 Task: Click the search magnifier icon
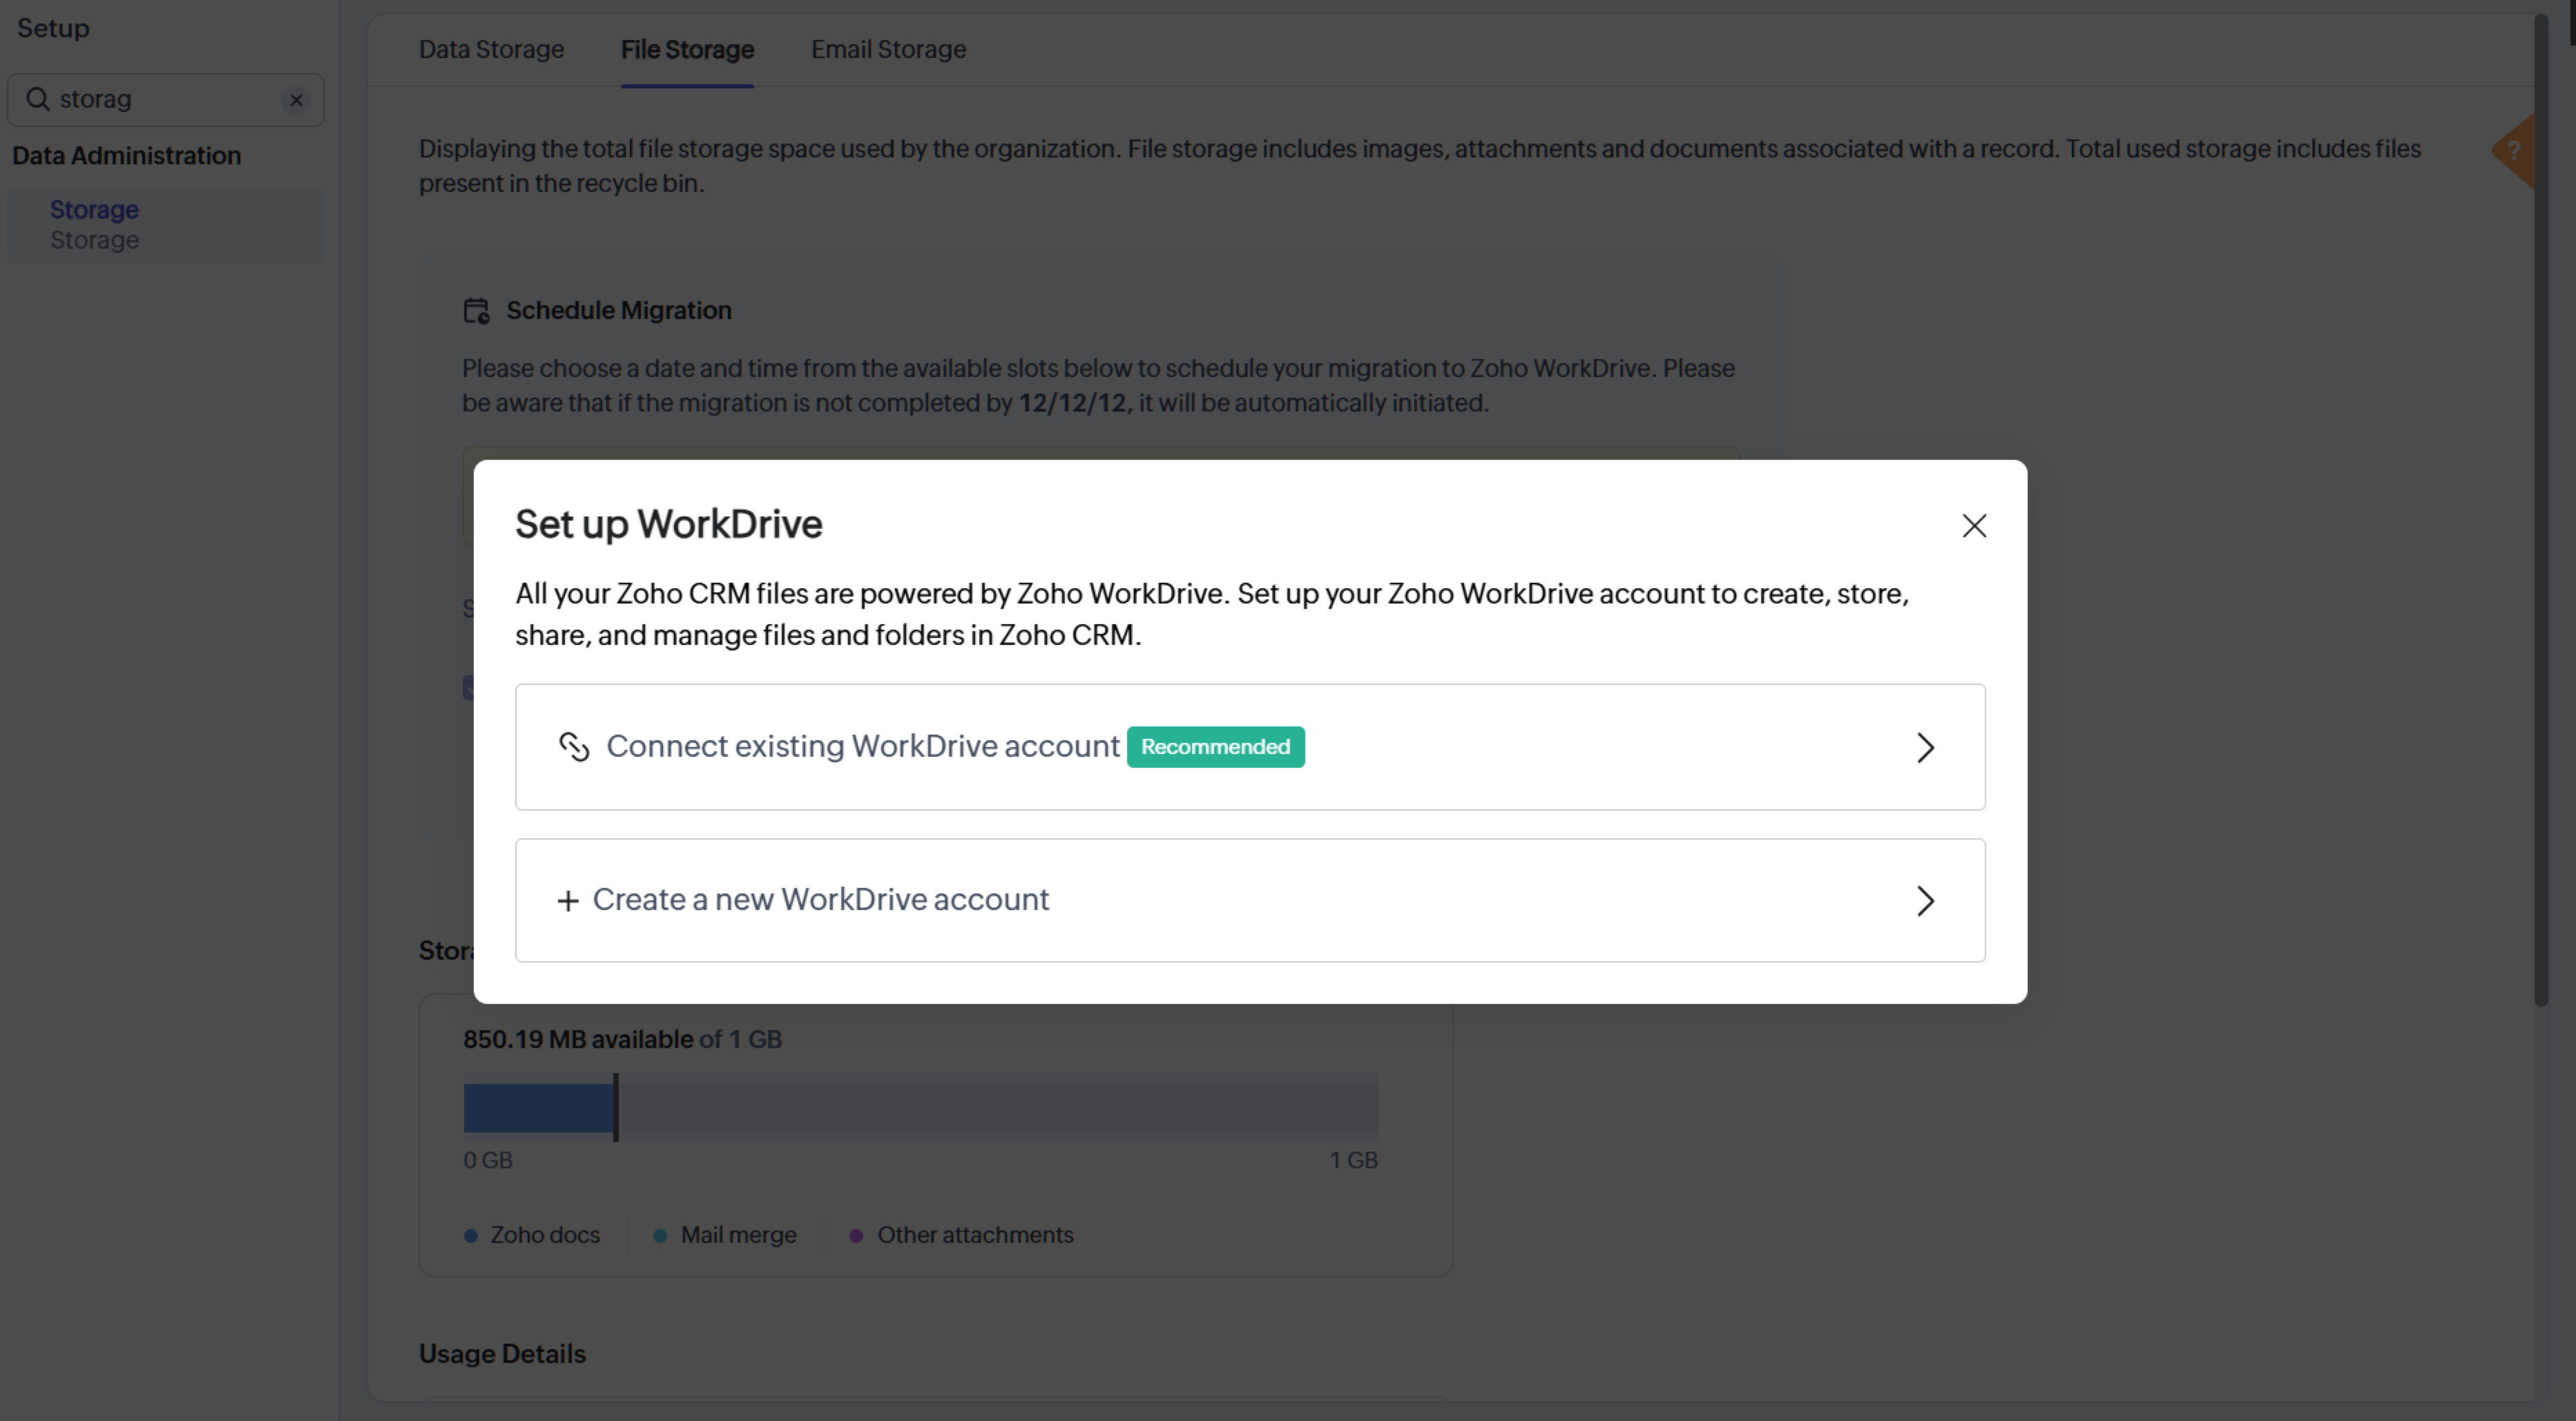tap(38, 99)
